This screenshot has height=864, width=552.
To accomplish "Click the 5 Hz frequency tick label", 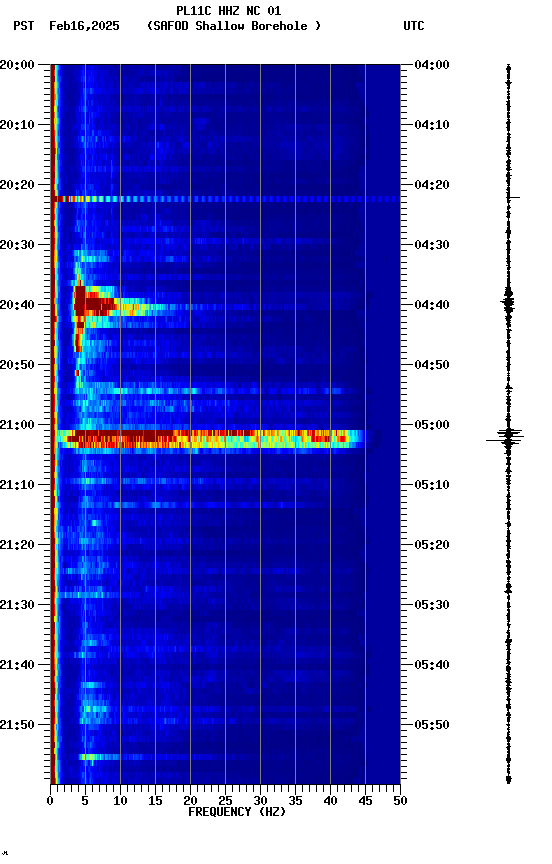I will point(85,801).
